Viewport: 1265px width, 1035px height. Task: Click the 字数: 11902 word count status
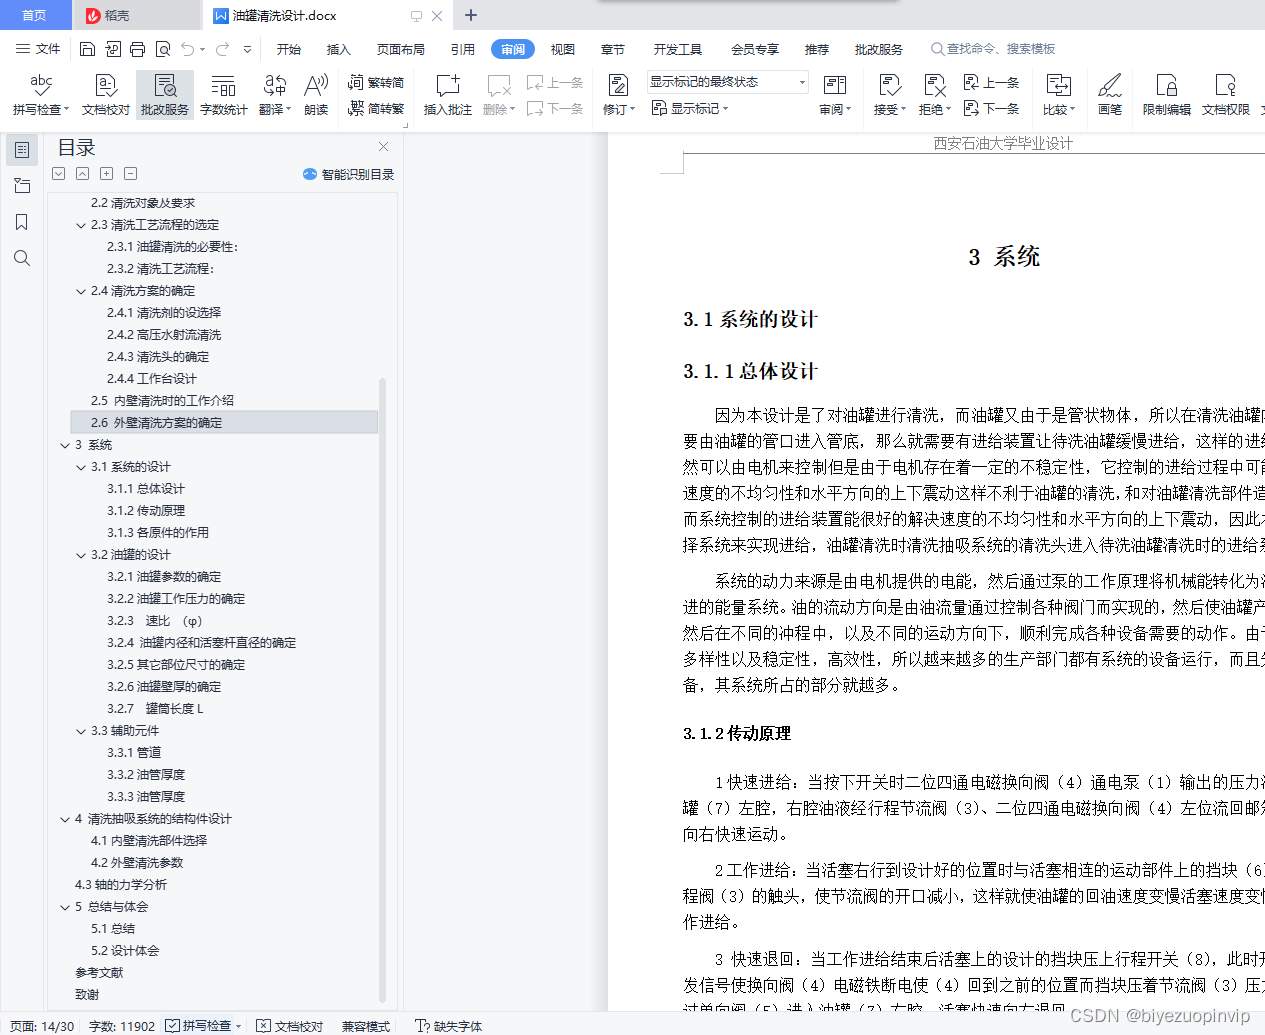pyautogui.click(x=122, y=1026)
